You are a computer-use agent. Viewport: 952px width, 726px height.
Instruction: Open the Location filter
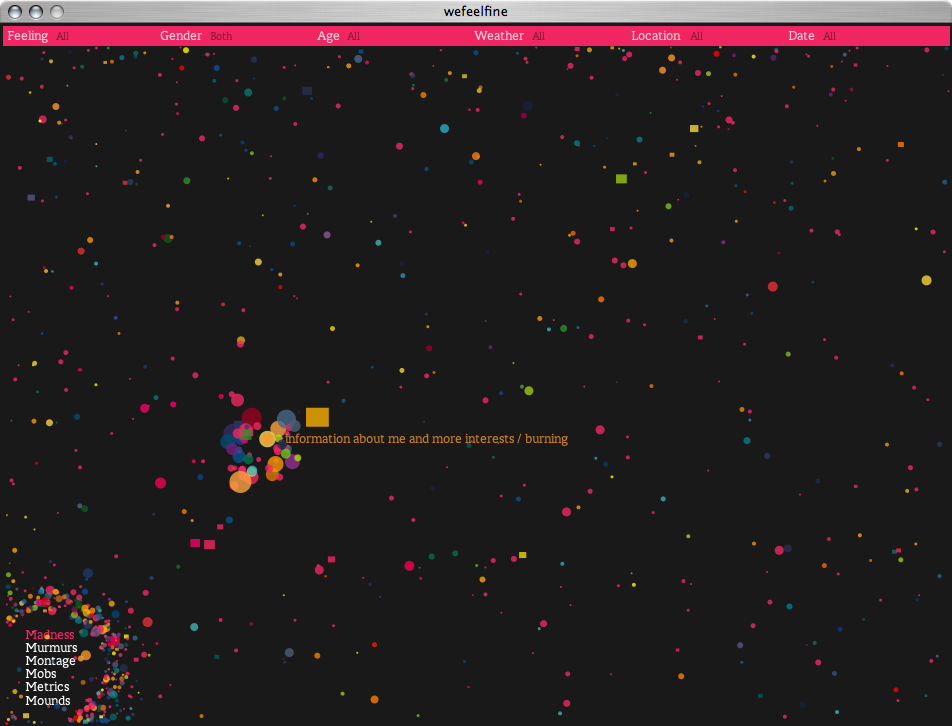tap(656, 36)
